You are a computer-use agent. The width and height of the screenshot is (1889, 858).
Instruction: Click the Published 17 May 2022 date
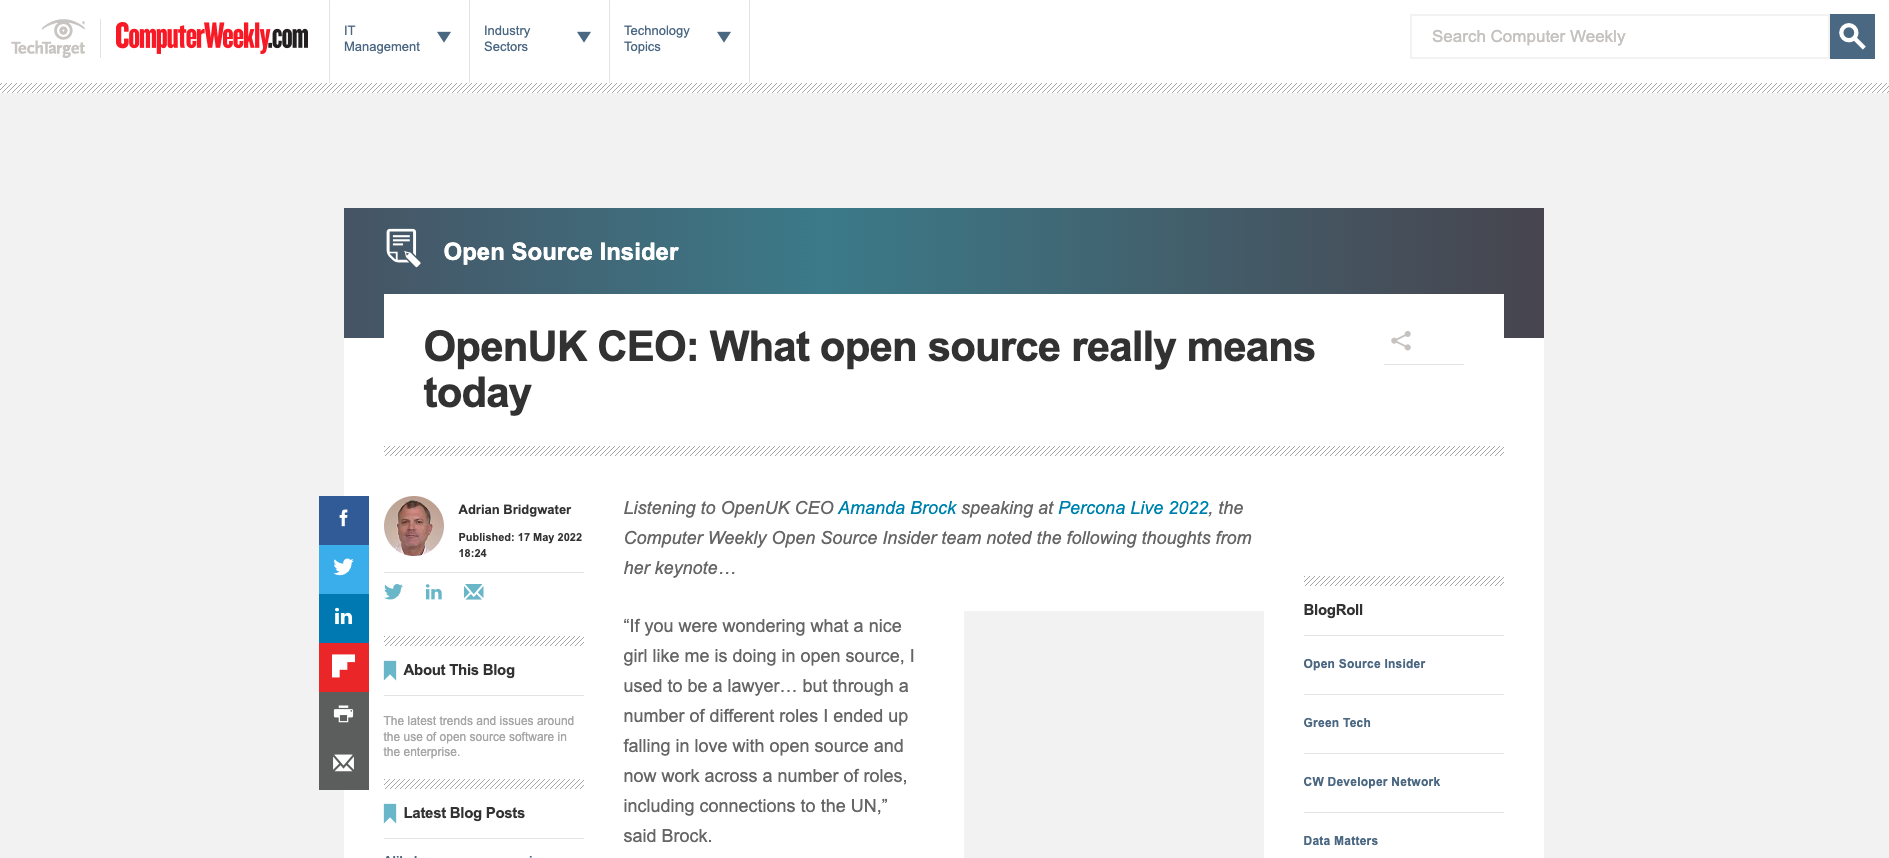[520, 545]
